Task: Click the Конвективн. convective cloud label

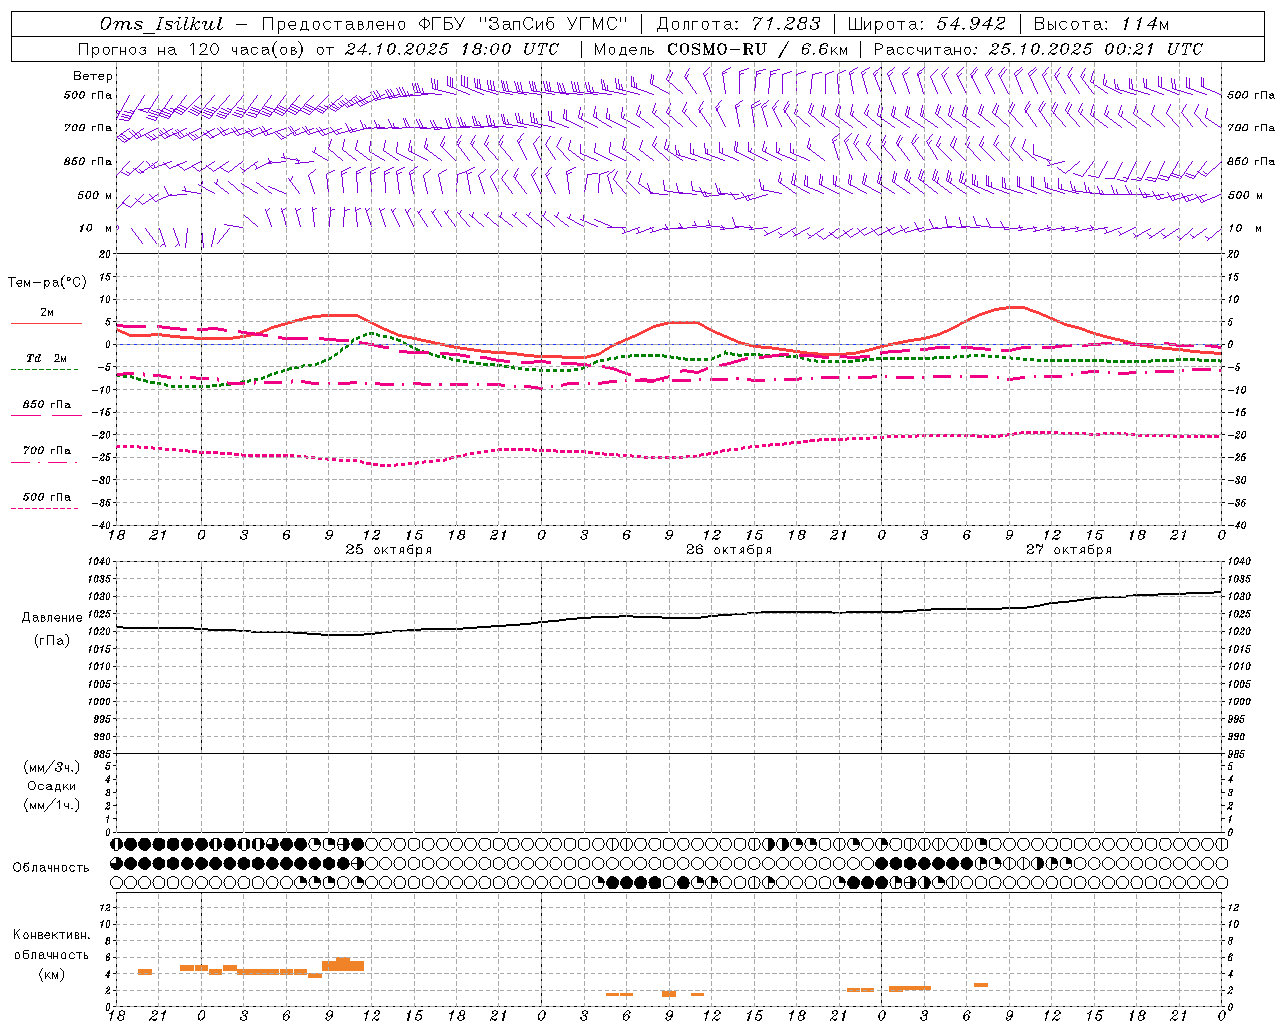Action: click(x=52, y=935)
